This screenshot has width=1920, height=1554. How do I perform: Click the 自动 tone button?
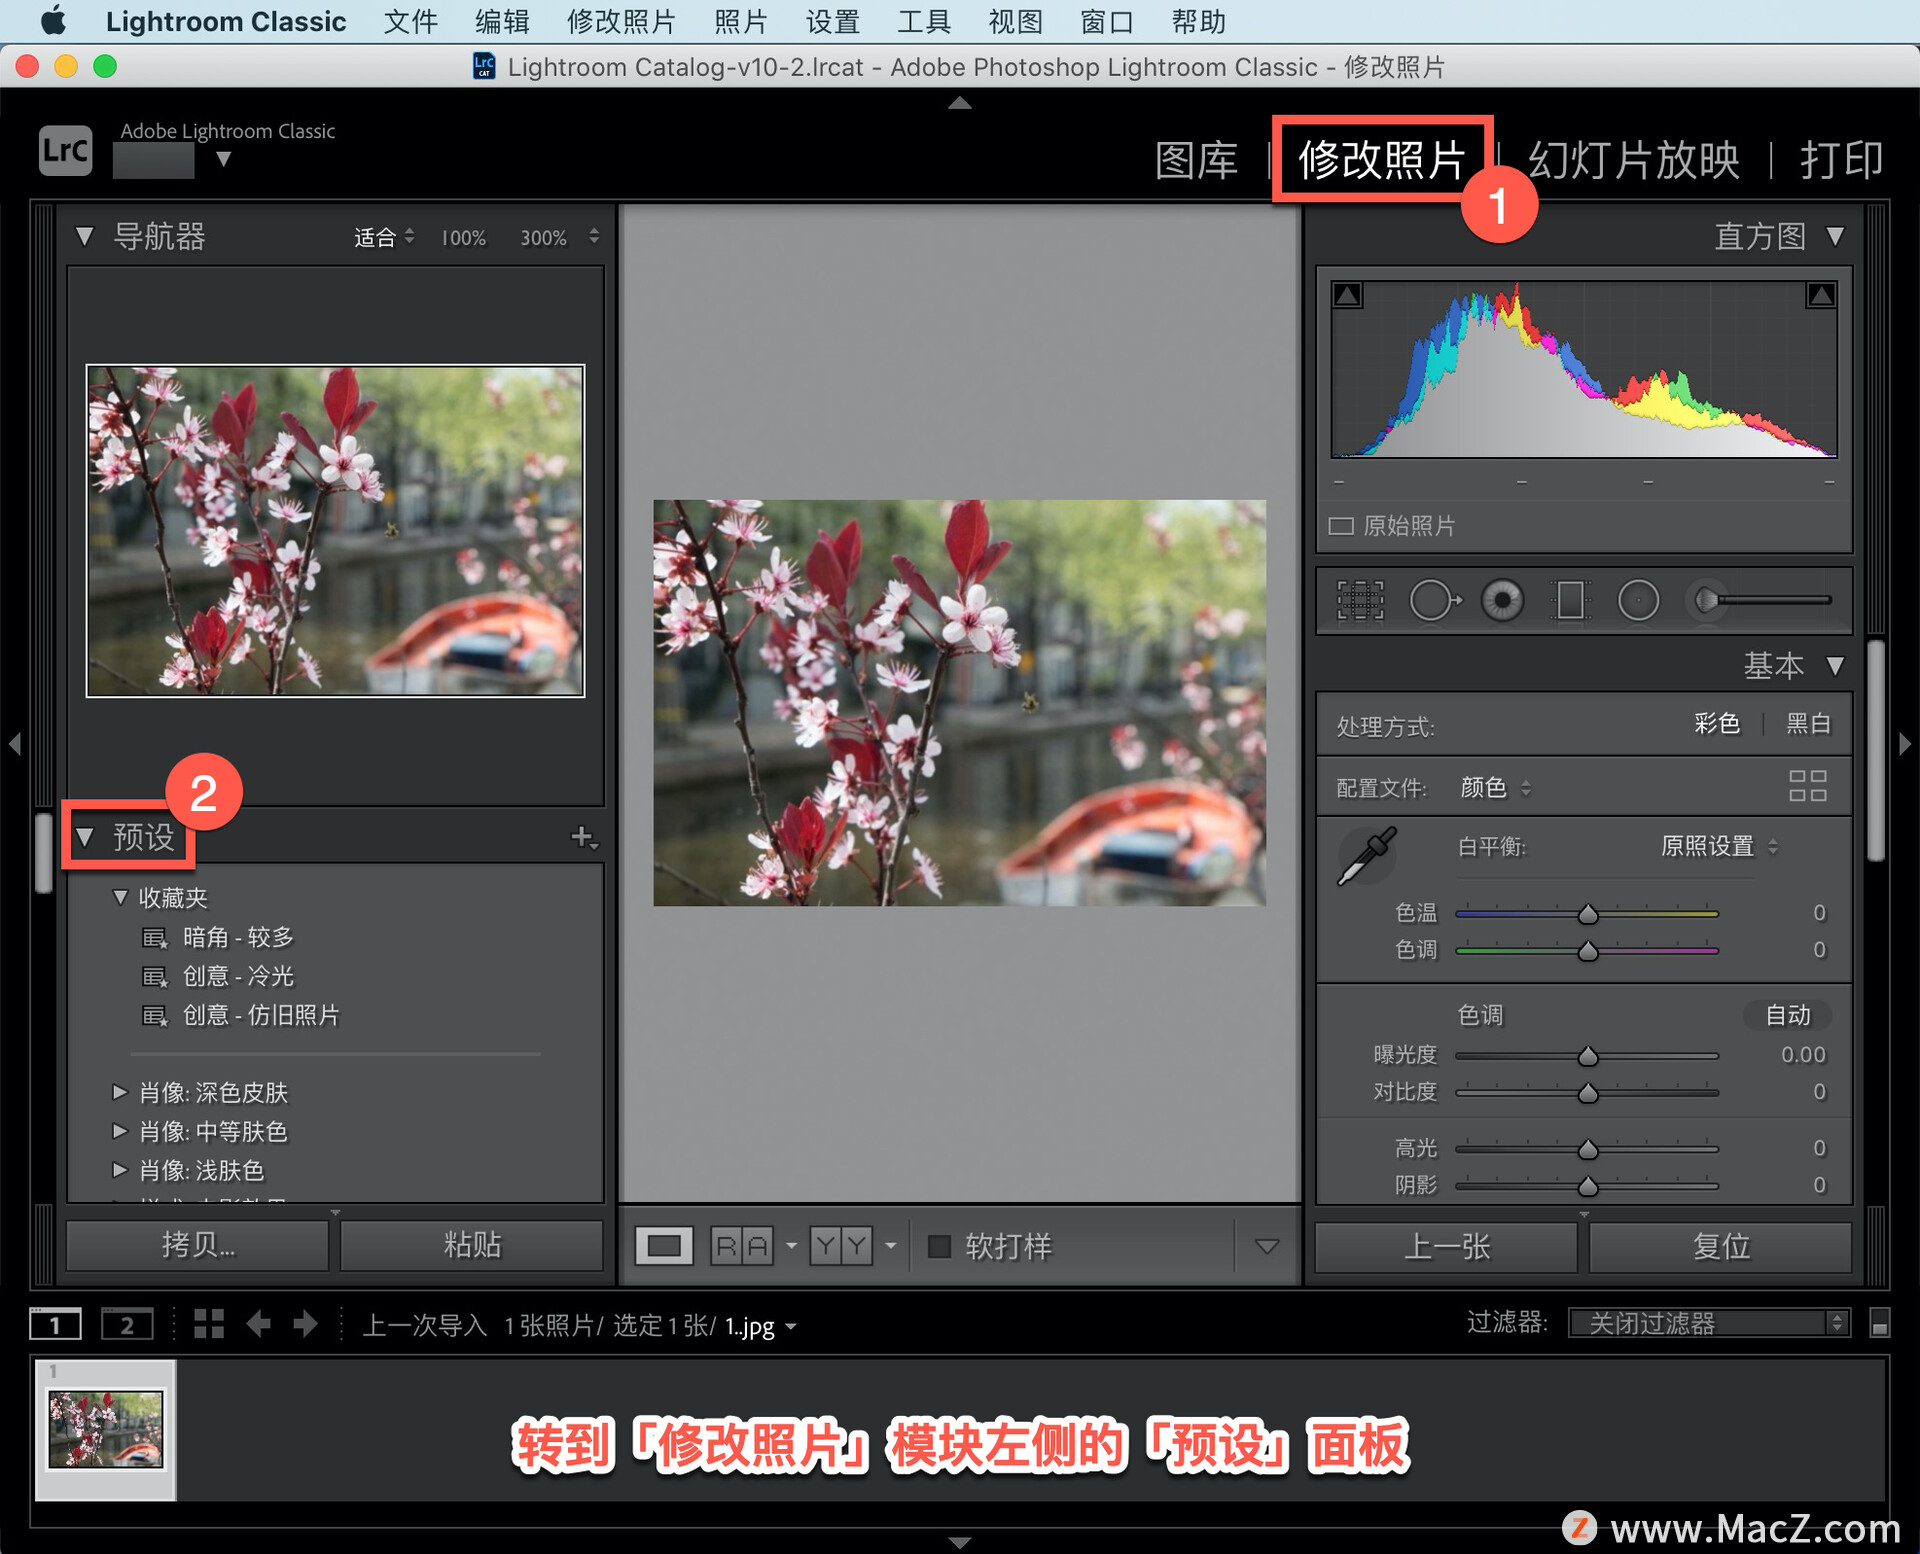coord(1788,1015)
